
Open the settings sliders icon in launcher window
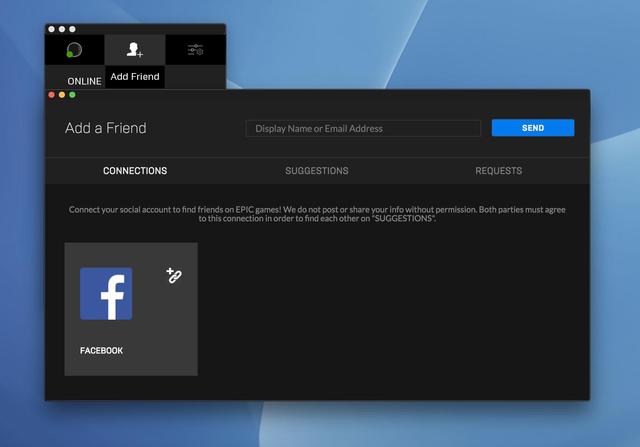coord(196,50)
